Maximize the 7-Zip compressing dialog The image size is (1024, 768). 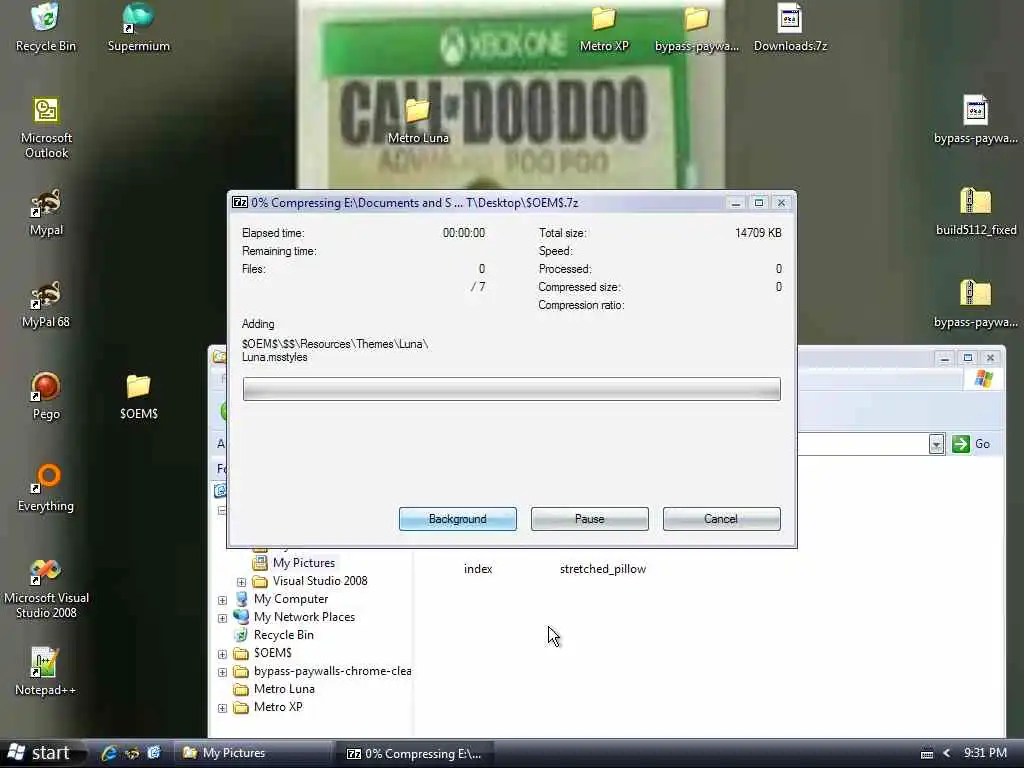(759, 202)
